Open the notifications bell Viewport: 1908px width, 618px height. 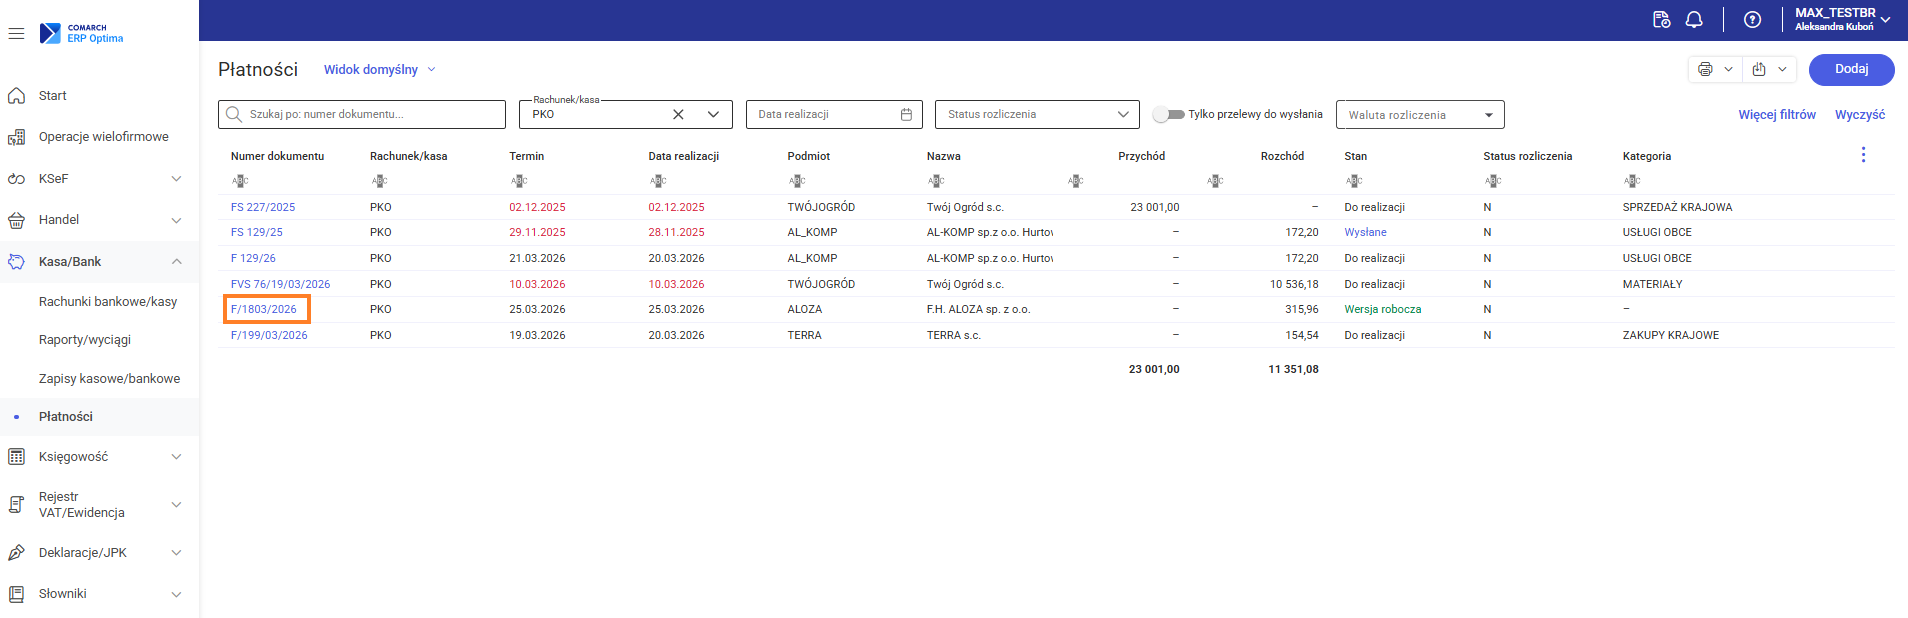[x=1694, y=20]
